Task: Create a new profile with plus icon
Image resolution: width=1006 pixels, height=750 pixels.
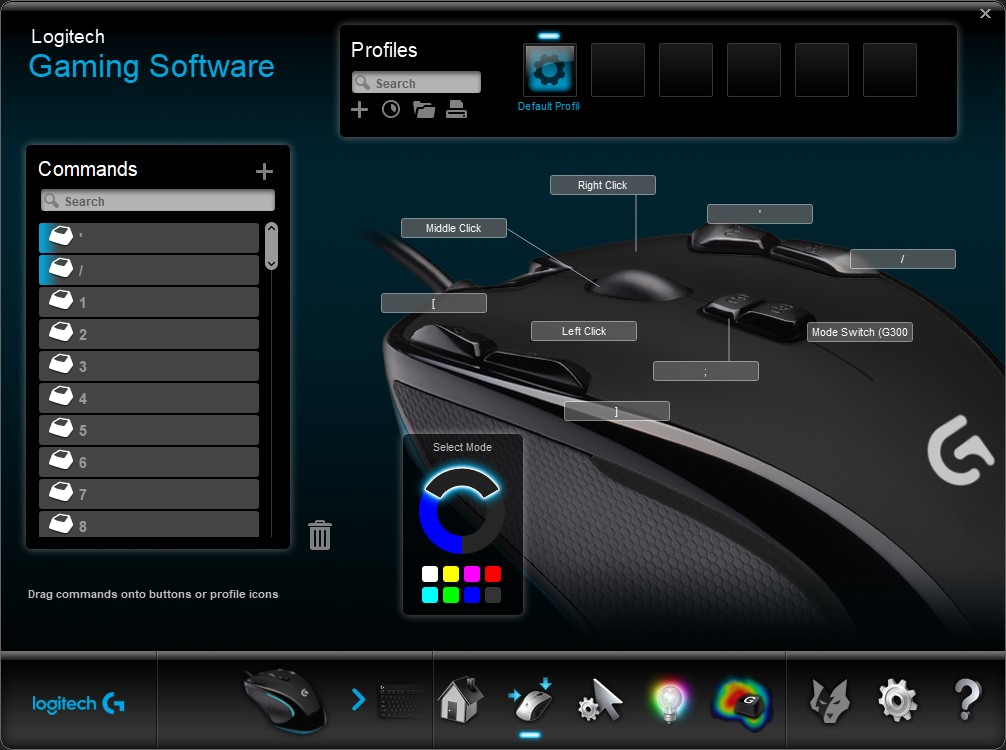Action: 359,110
